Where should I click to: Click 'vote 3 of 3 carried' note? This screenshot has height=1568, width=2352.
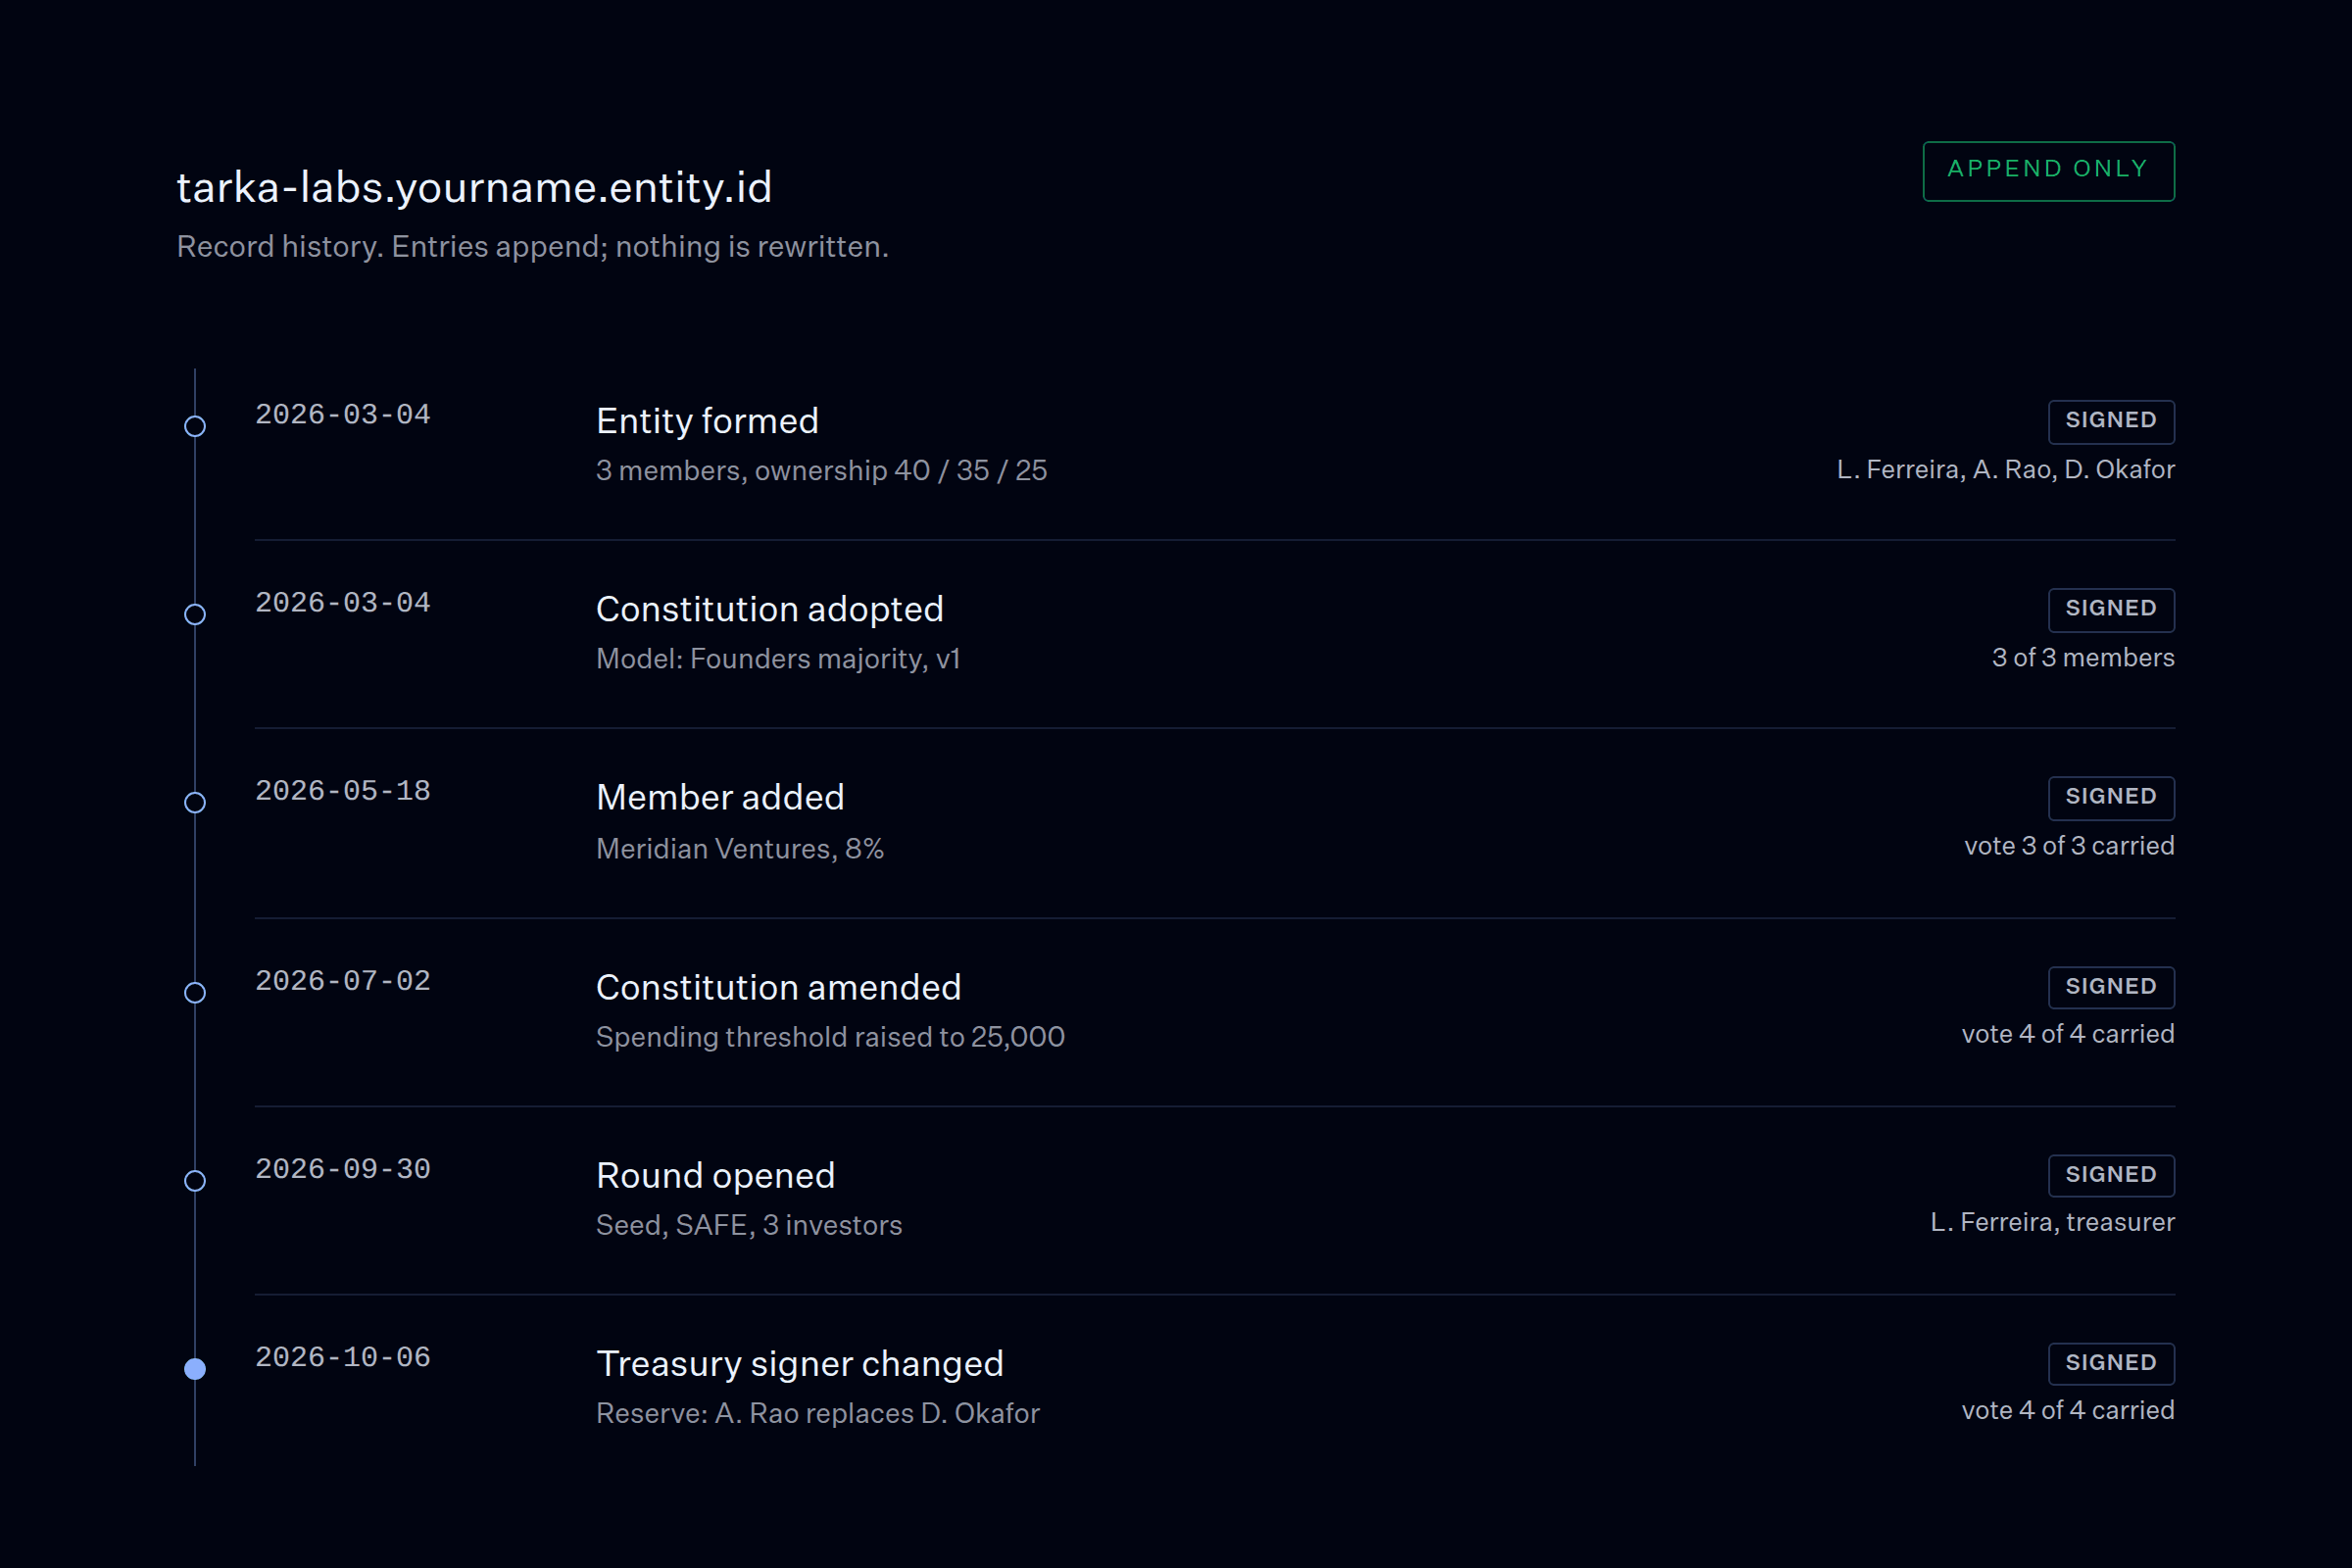[x=2069, y=845]
